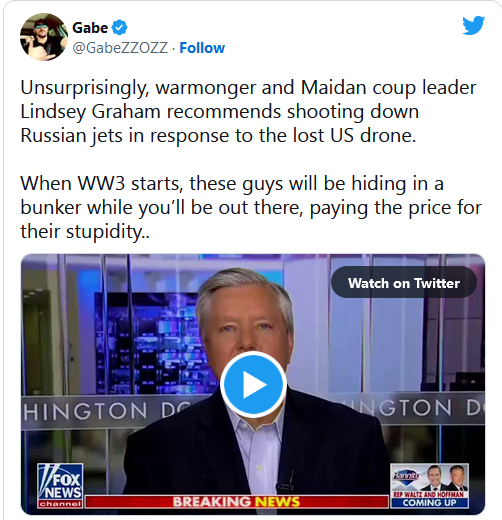Click the Fox News channel logo
502x520 pixels.
tap(60, 486)
